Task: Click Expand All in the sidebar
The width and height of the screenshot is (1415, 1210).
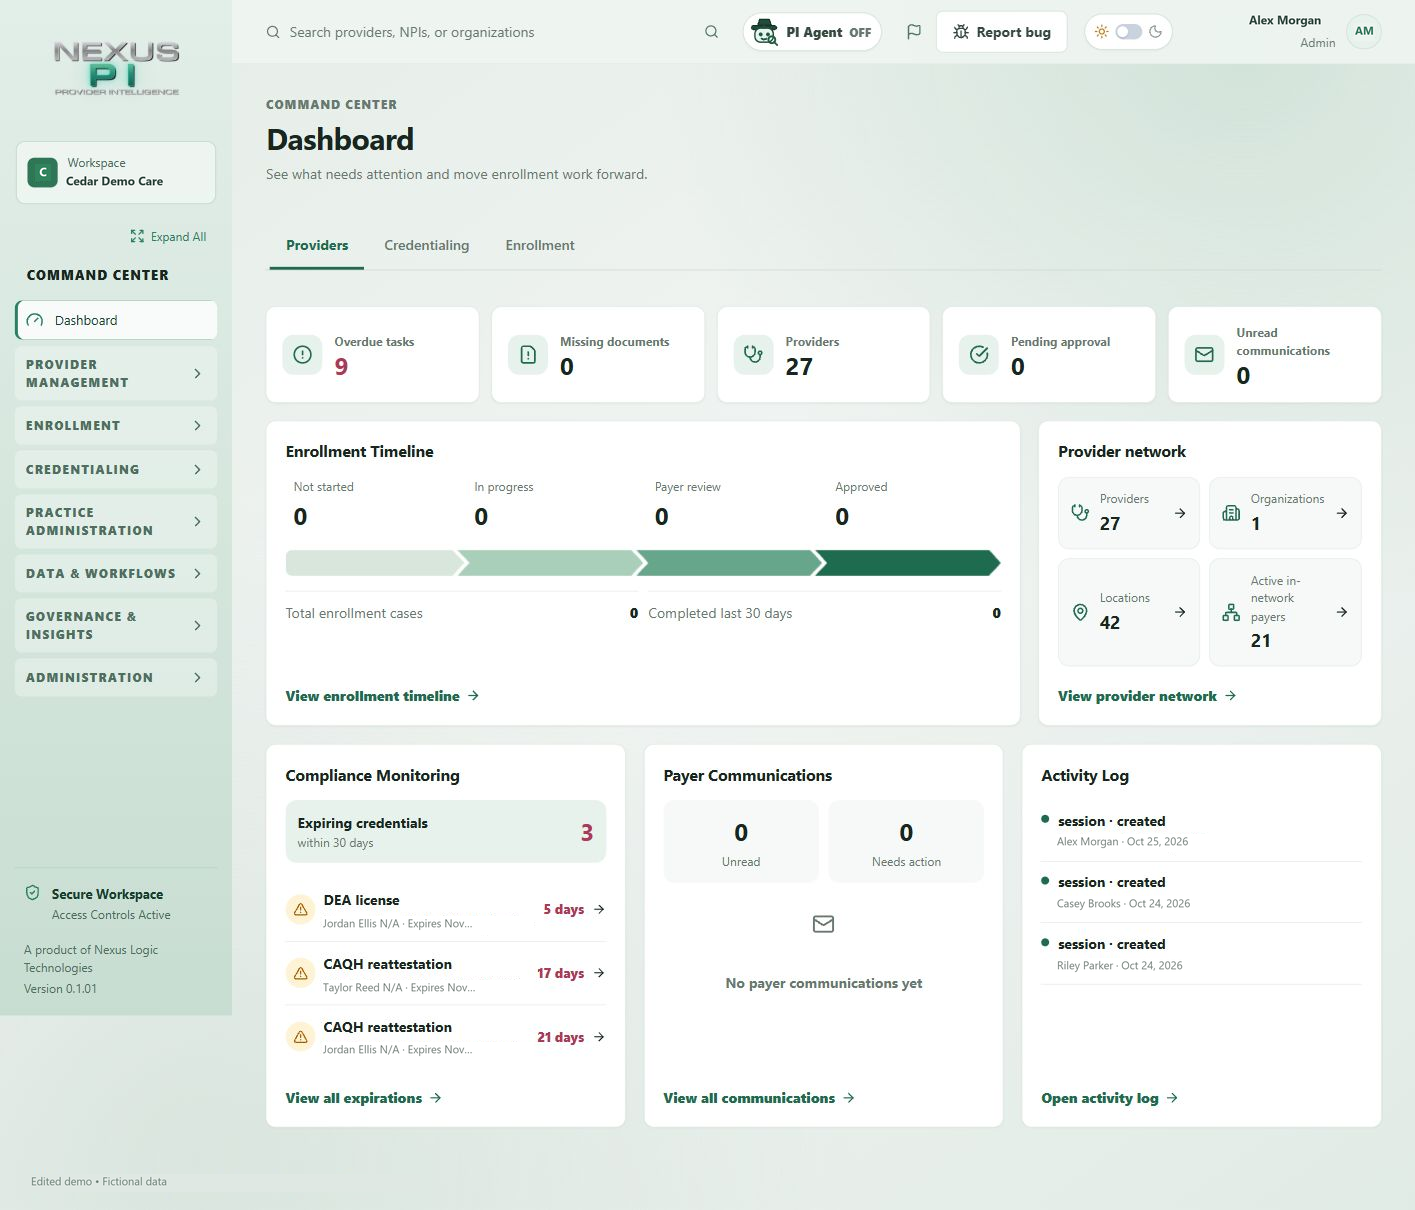Action: [x=168, y=237]
